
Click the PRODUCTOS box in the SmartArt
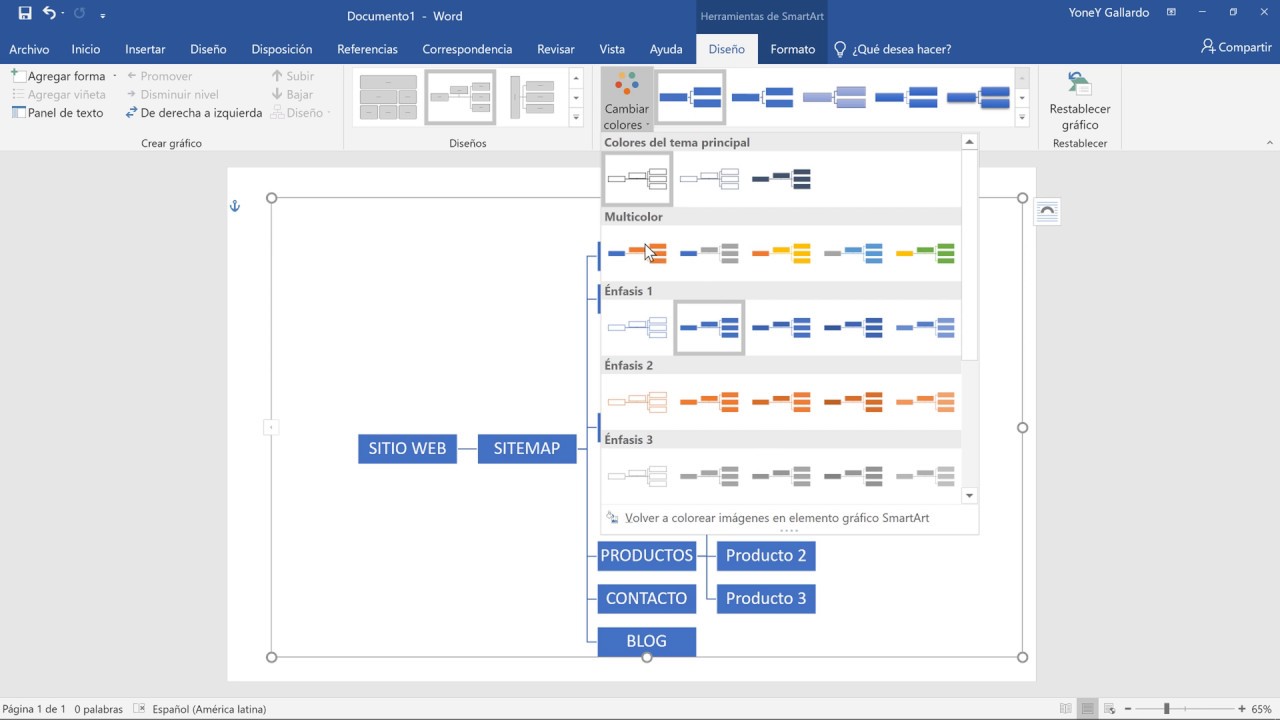coord(646,555)
